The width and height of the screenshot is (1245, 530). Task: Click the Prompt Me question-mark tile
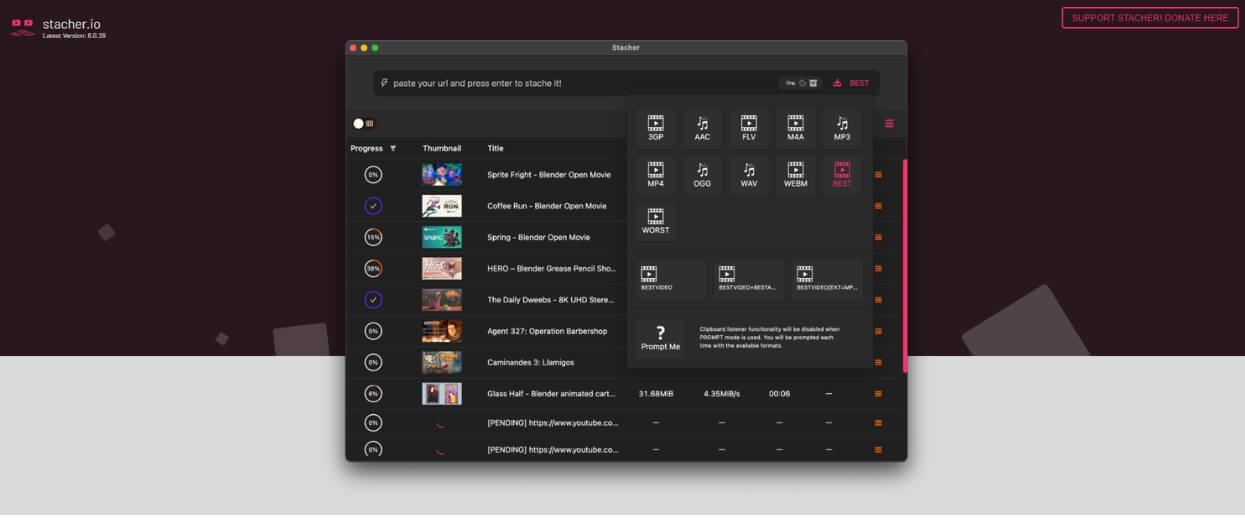tap(660, 338)
